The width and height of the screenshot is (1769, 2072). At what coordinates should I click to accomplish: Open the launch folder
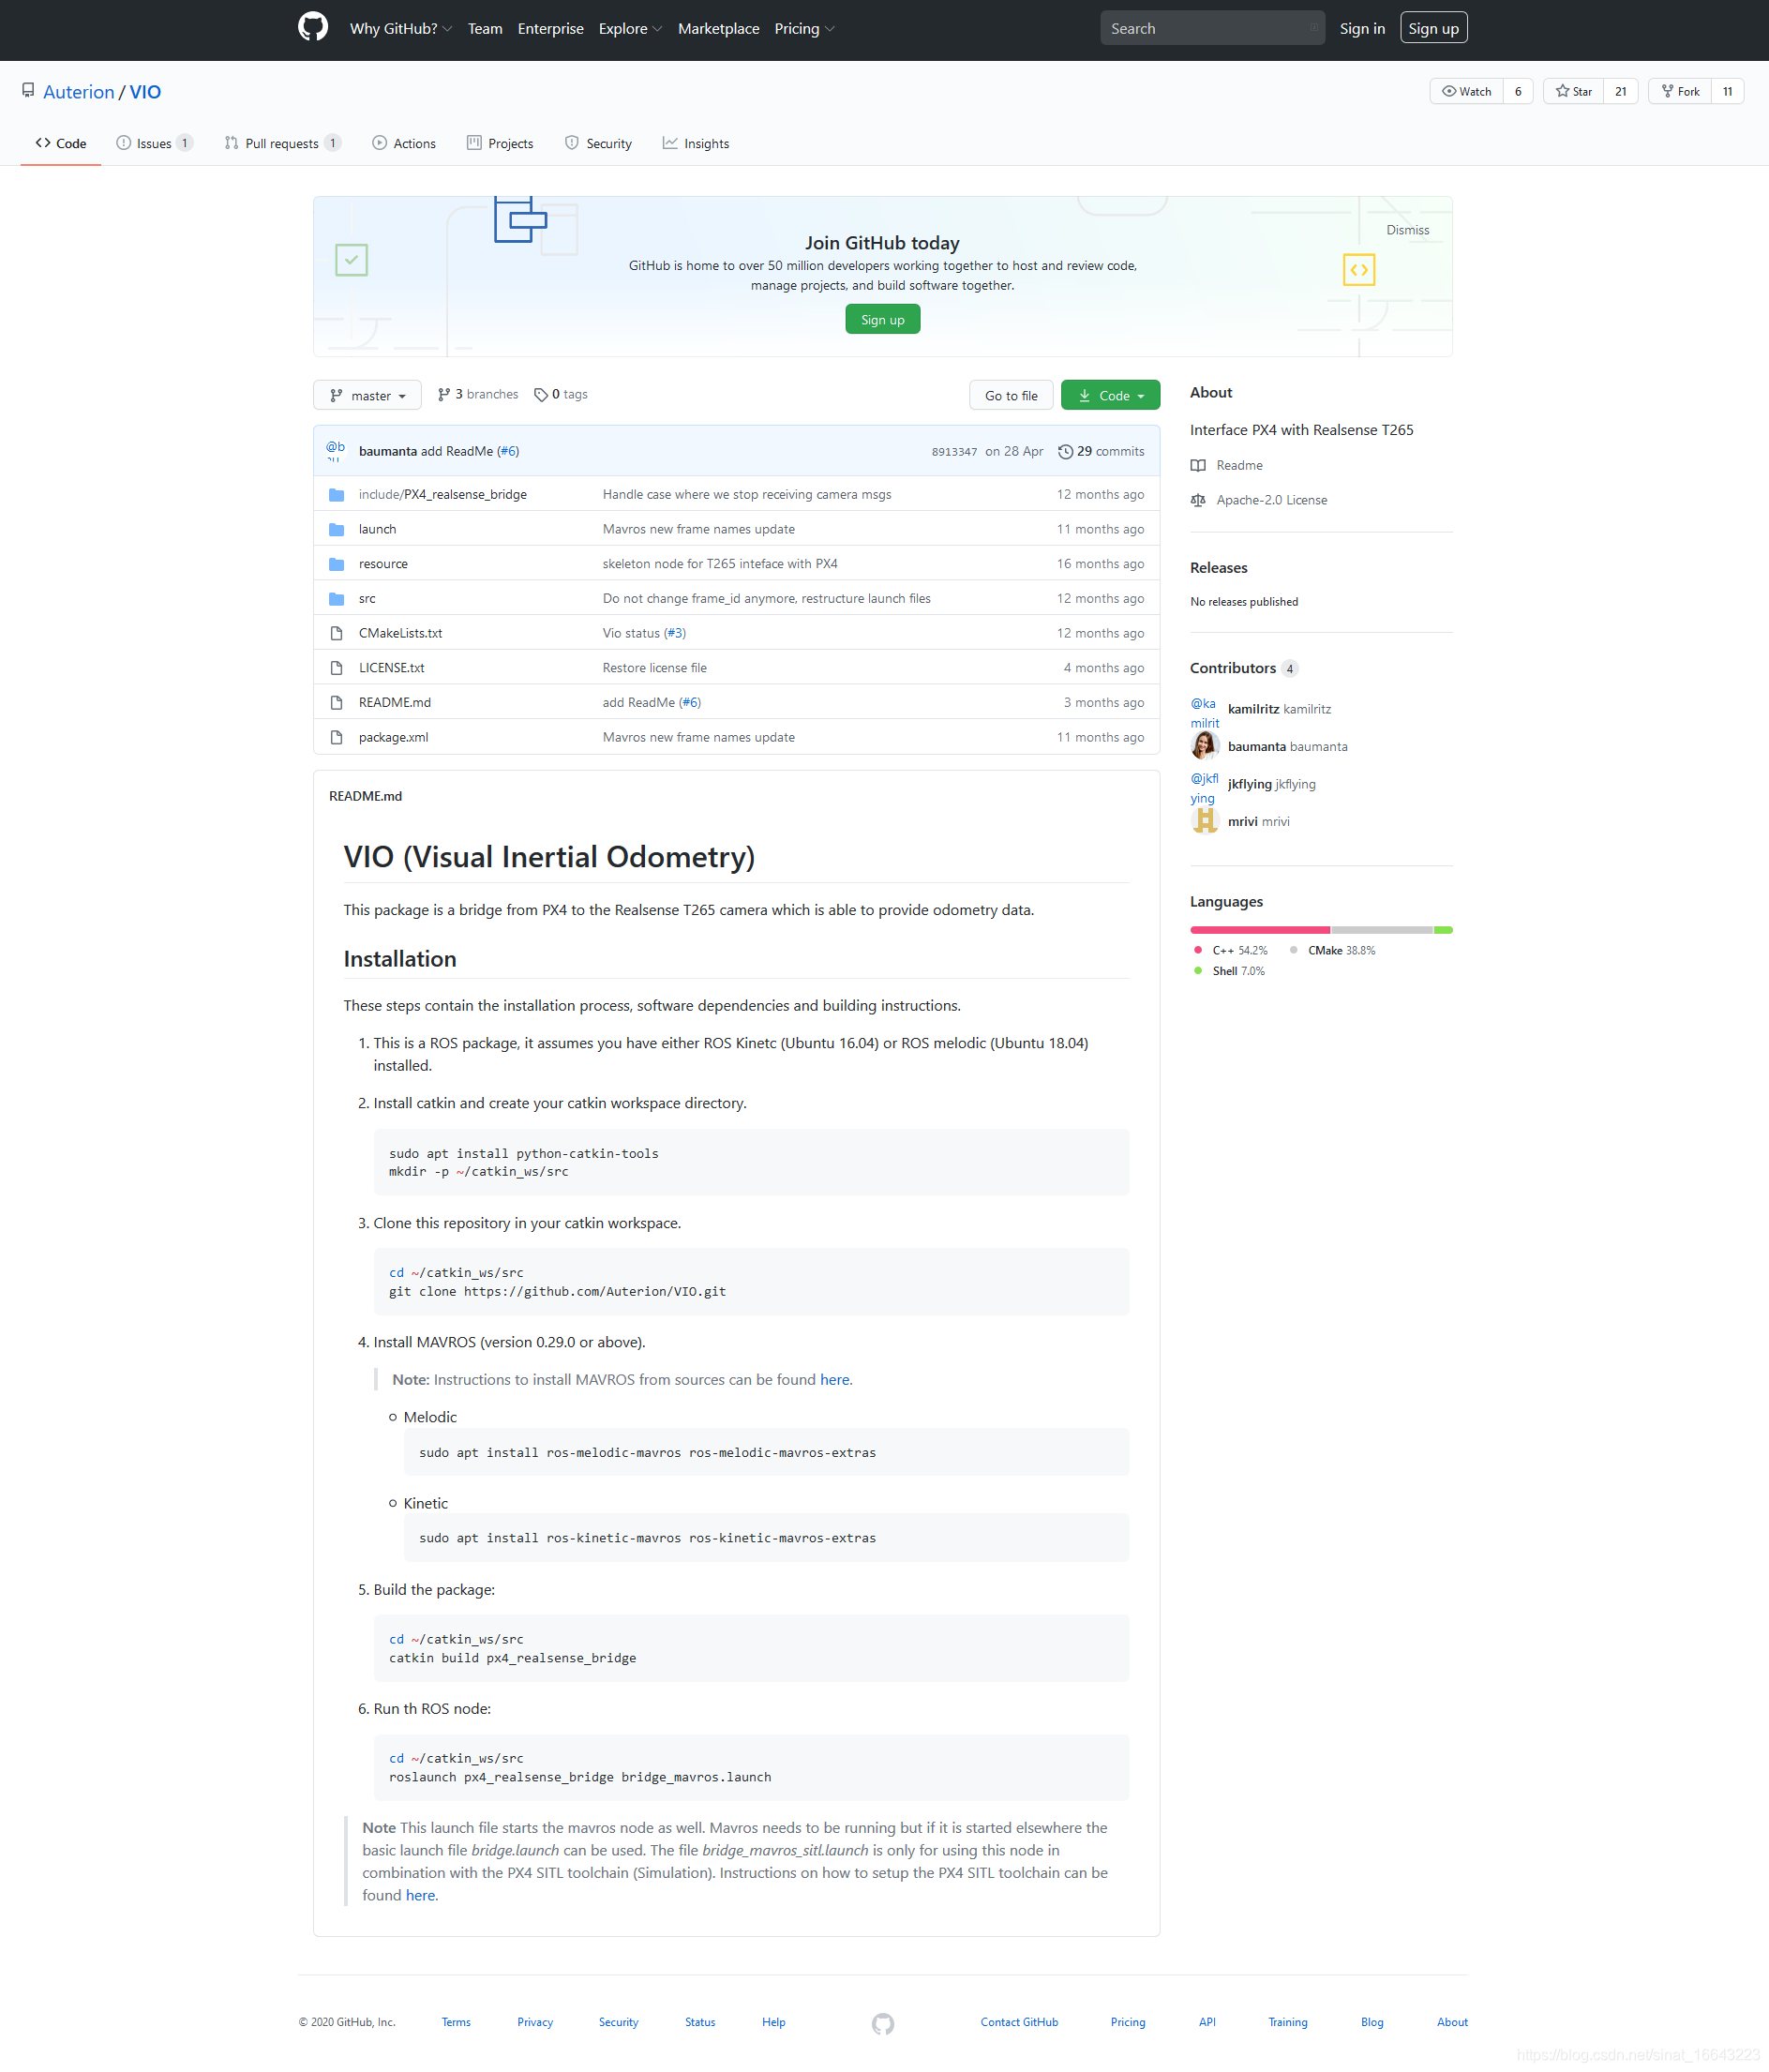tap(377, 529)
